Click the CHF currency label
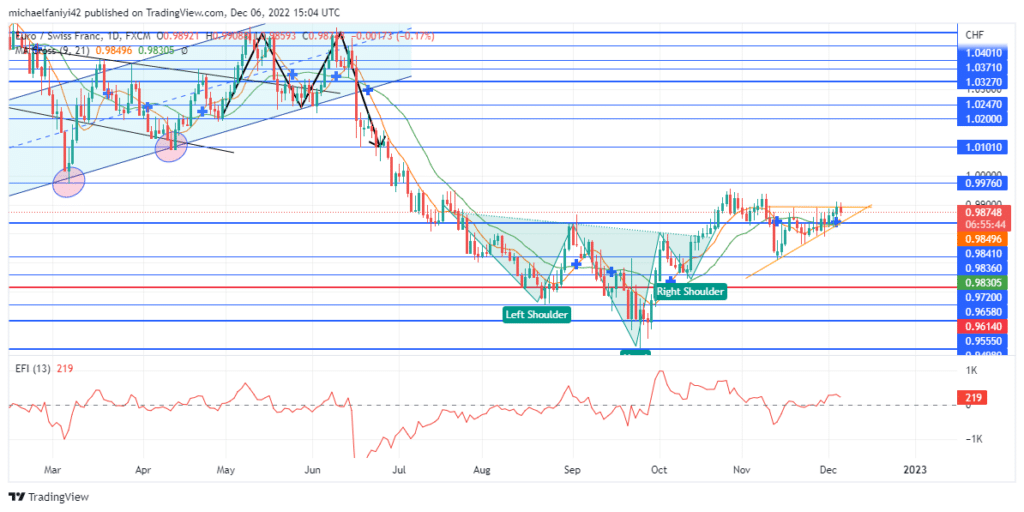Viewport: 1024px width, 512px height. click(973, 35)
